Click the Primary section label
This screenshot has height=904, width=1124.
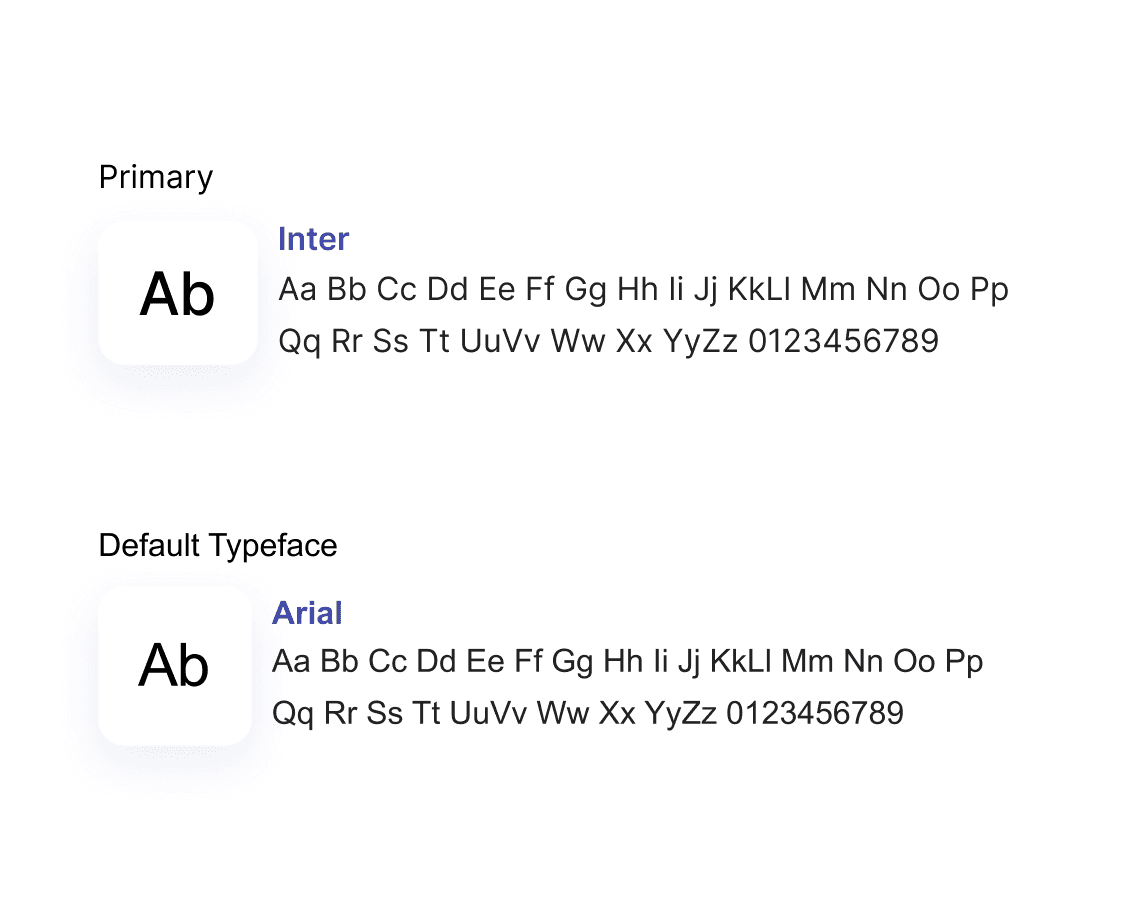156,177
